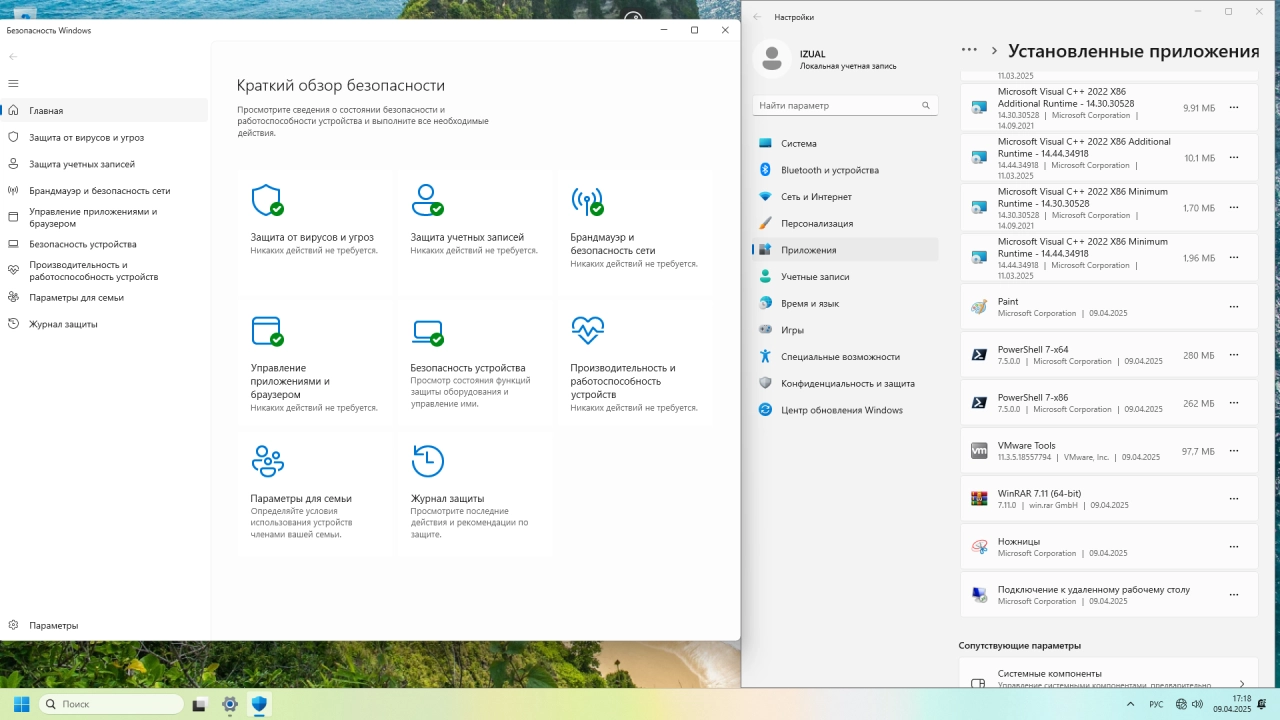Viewport: 1280px width, 720px height.
Task: Open Защита учетных записей sidebar item
Action: pos(104,164)
